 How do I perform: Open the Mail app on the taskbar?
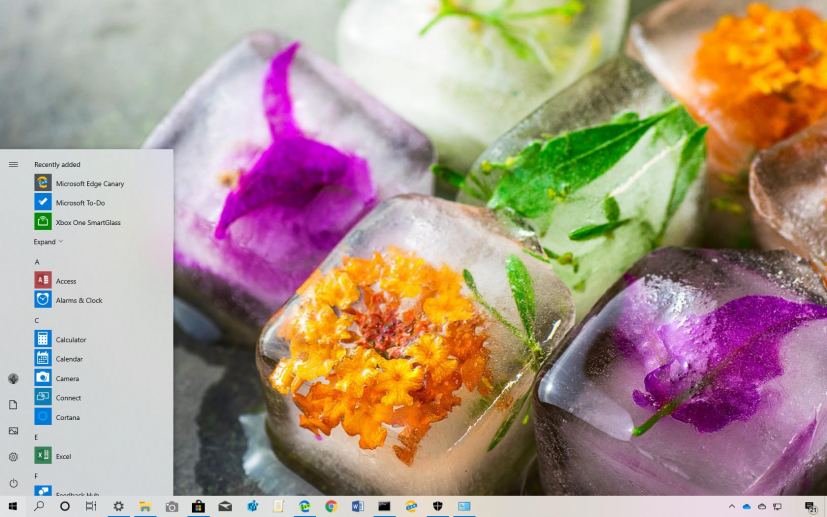click(225, 506)
